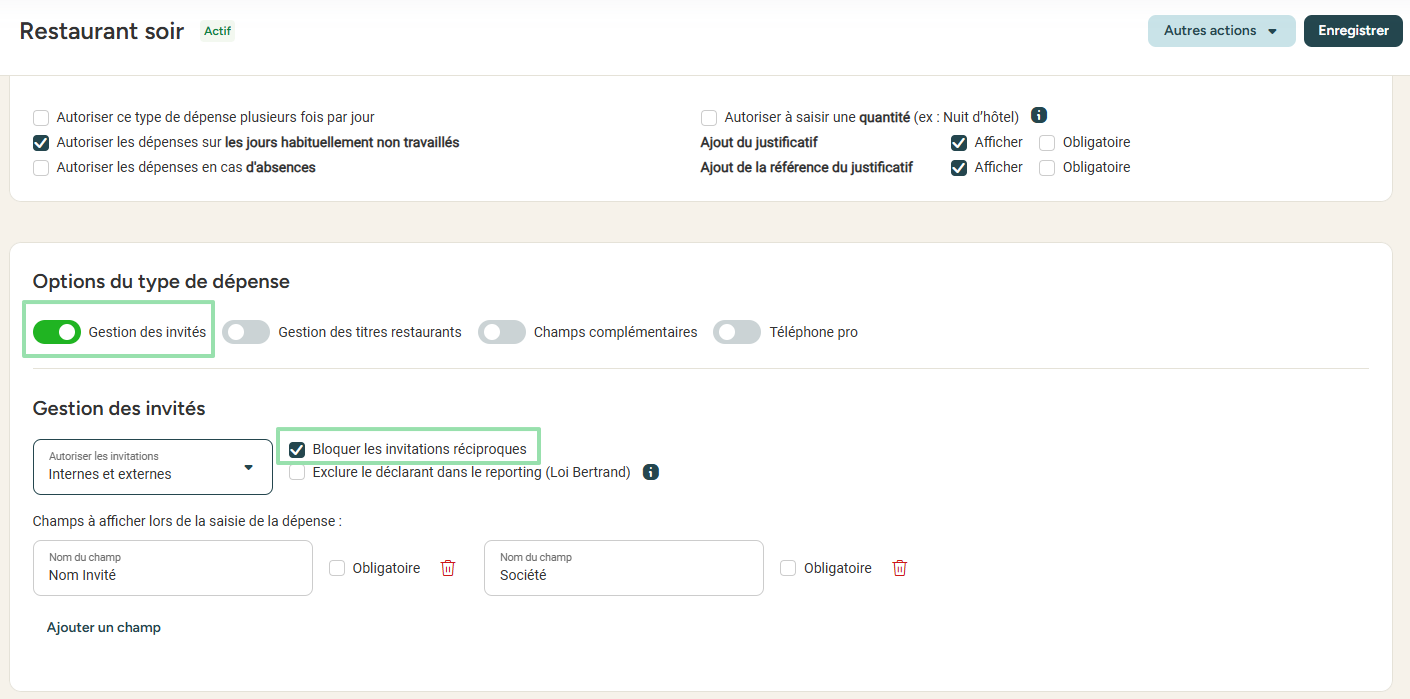Uncheck dépenses sur jours habituellement non travaillés
Viewport: 1410px width, 699px height.
(41, 143)
